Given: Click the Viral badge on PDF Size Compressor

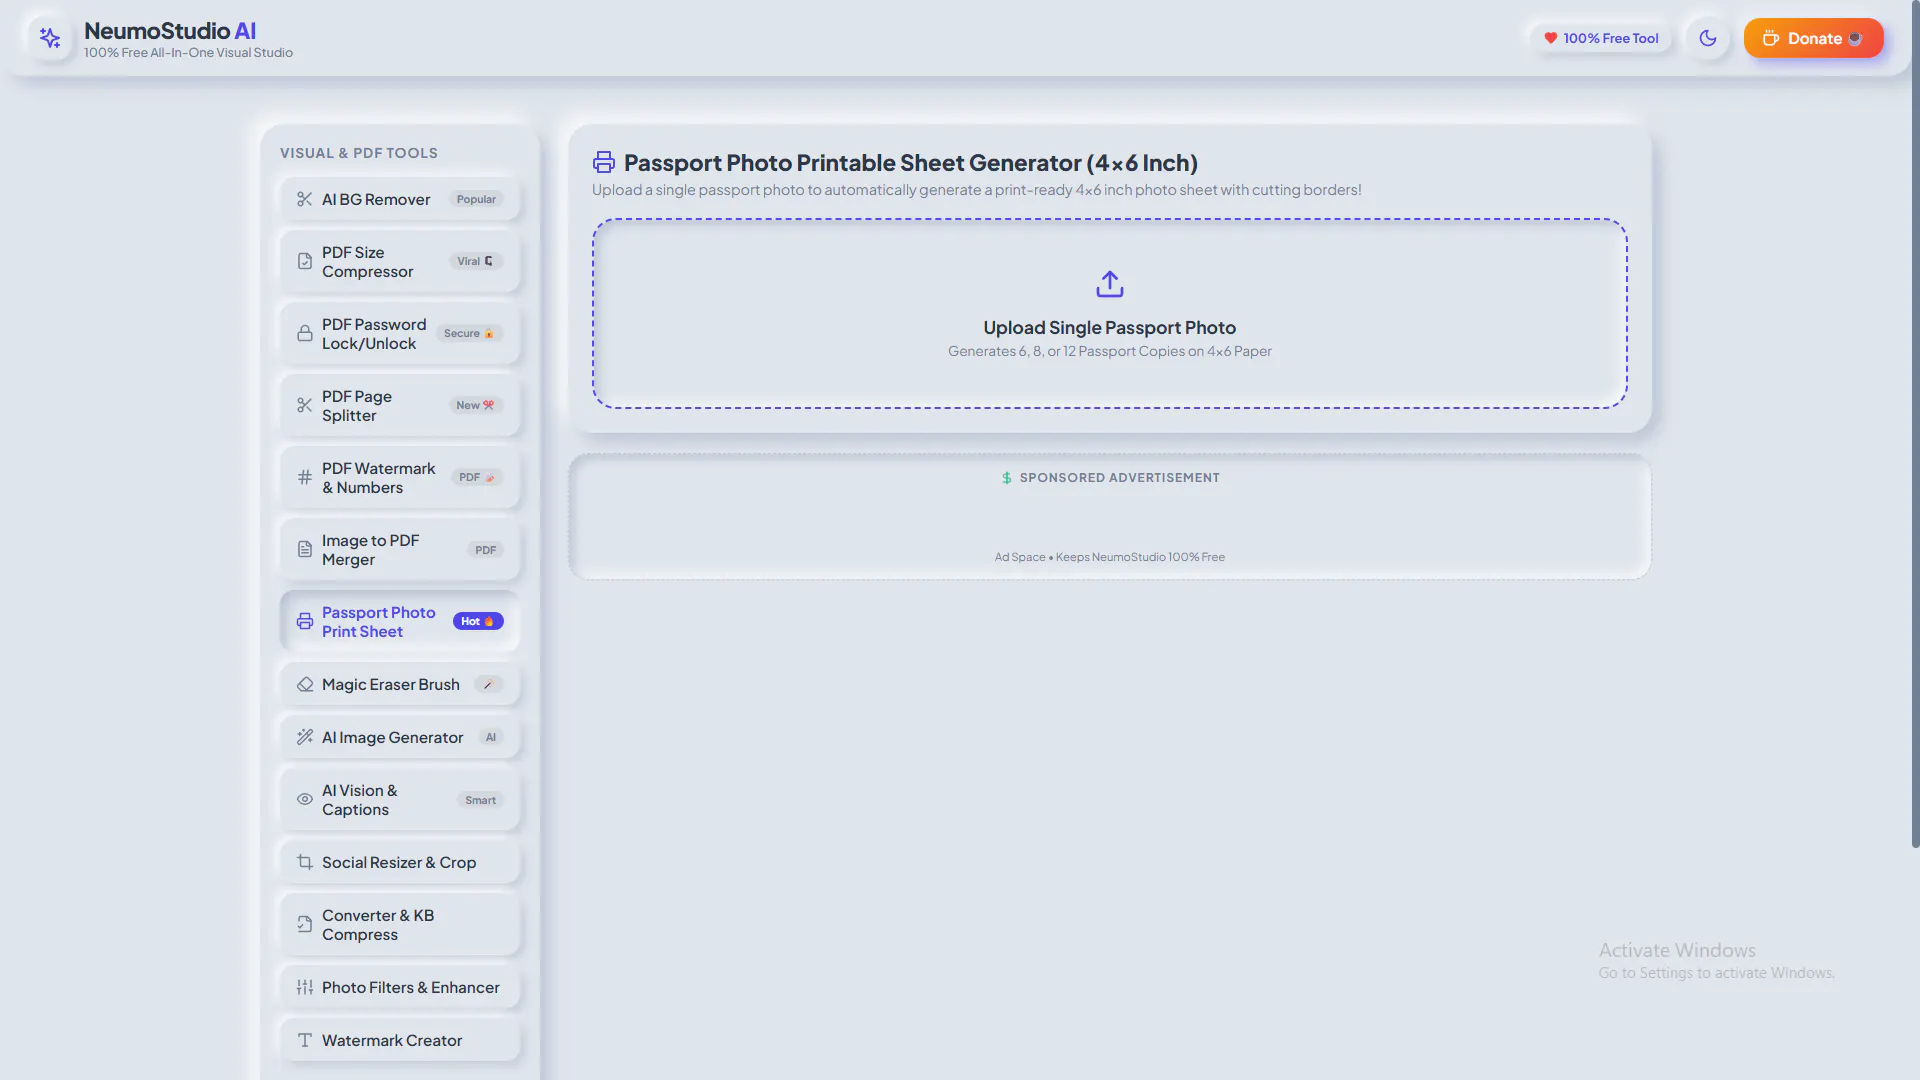Looking at the screenshot, I should (475, 261).
